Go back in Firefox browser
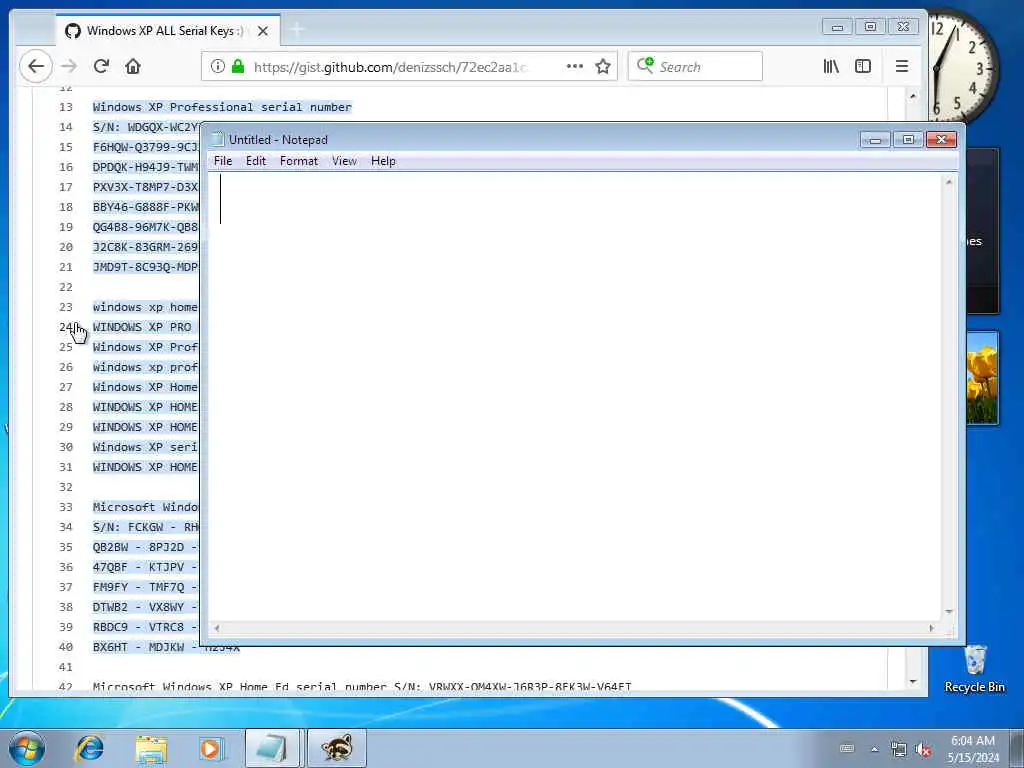Image resolution: width=1024 pixels, height=768 pixels. pyautogui.click(x=36, y=66)
